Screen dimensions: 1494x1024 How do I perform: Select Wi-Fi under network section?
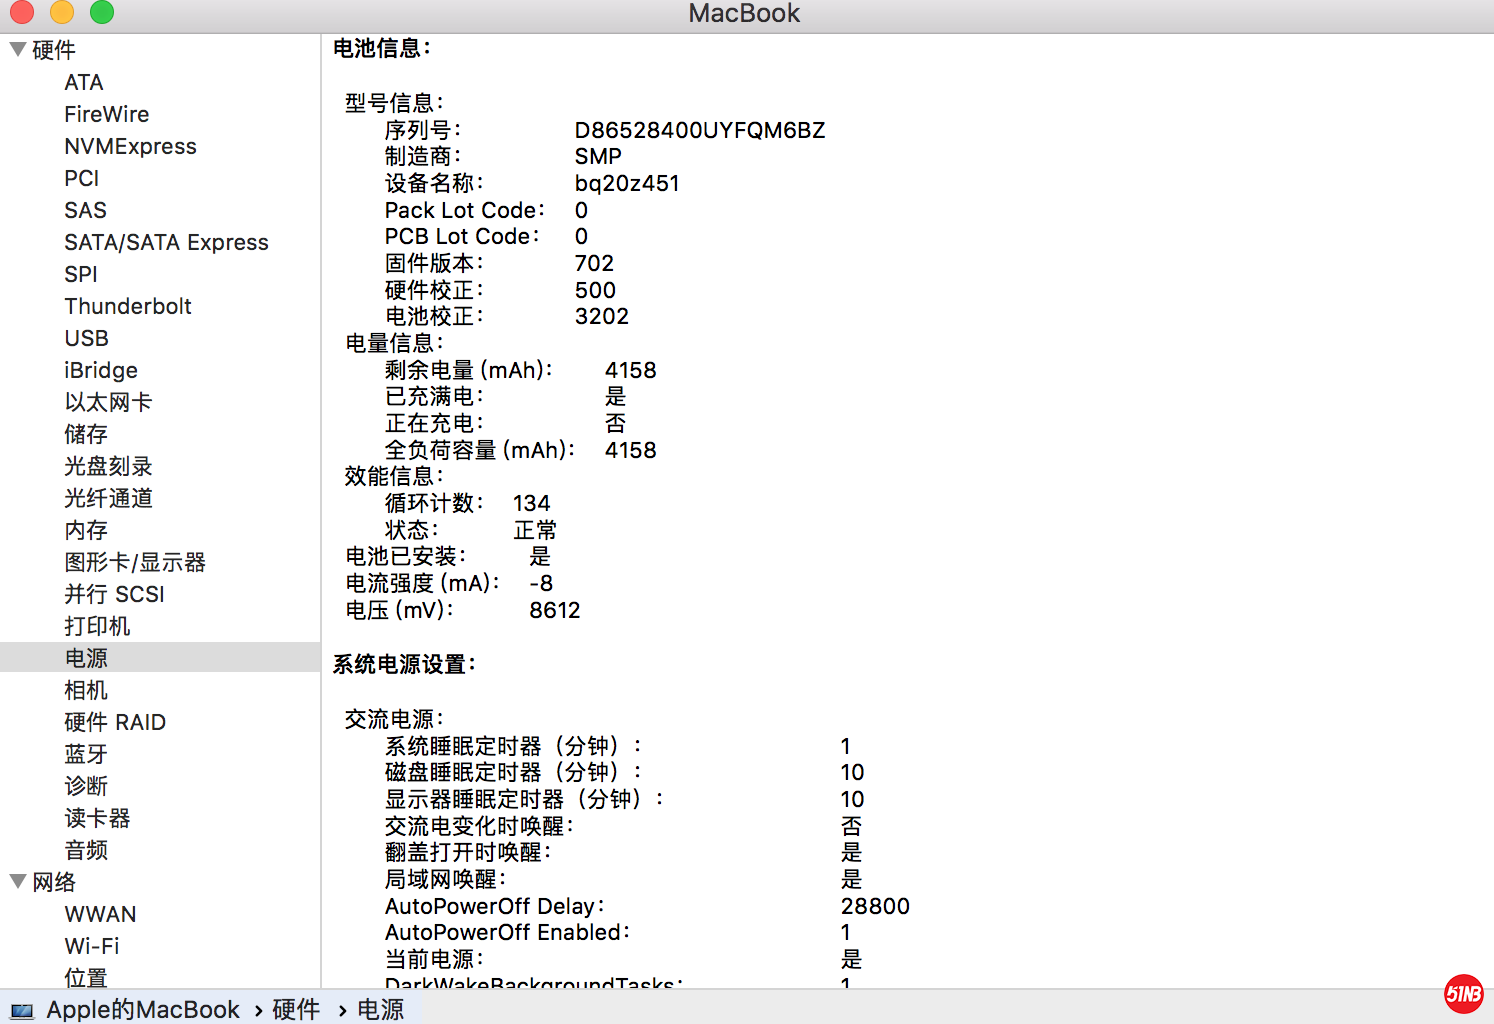(92, 946)
